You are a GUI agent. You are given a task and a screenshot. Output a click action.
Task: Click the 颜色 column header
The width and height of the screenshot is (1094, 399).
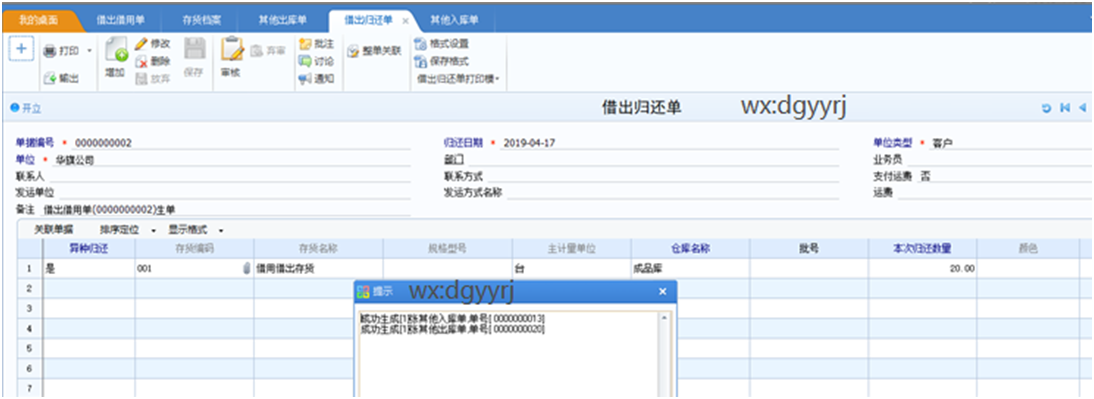[1028, 248]
